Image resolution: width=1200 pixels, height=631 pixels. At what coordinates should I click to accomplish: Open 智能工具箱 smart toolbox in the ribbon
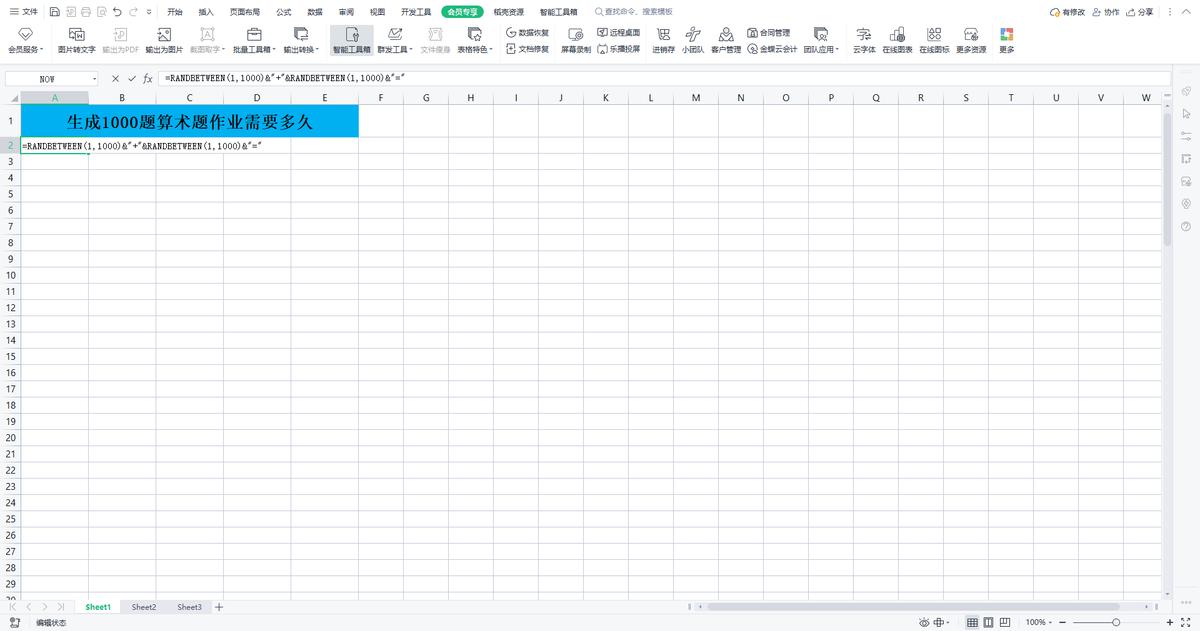351,40
